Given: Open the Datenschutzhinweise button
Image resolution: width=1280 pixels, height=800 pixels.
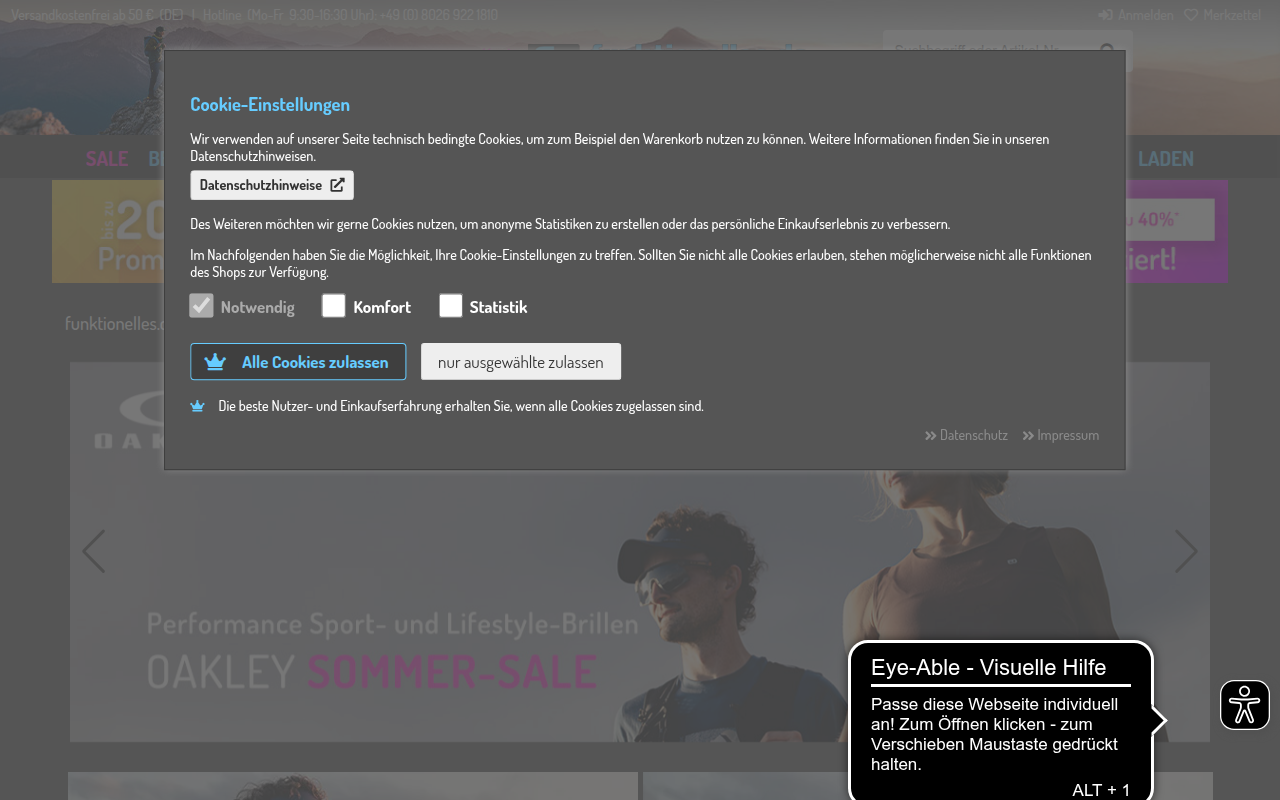Looking at the screenshot, I should click(272, 185).
